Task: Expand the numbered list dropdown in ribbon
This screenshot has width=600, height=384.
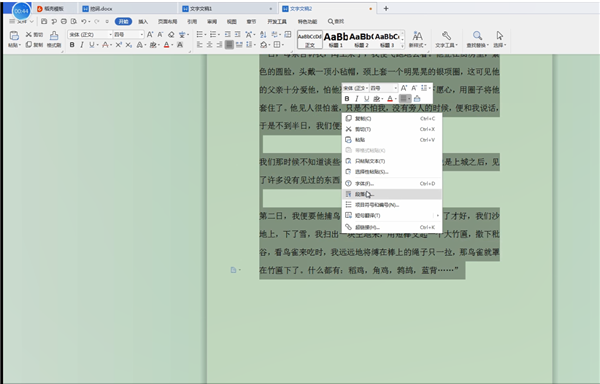Action: tap(219, 34)
